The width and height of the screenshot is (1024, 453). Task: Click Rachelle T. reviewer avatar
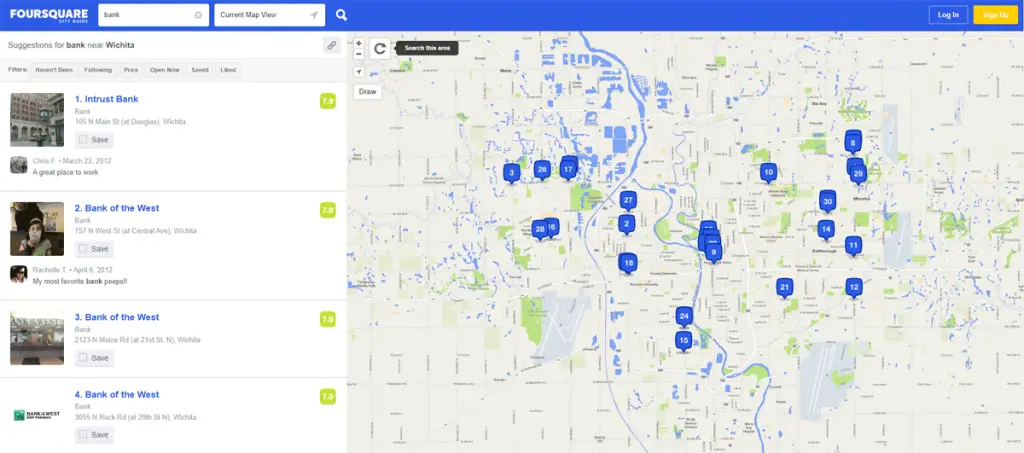click(19, 274)
